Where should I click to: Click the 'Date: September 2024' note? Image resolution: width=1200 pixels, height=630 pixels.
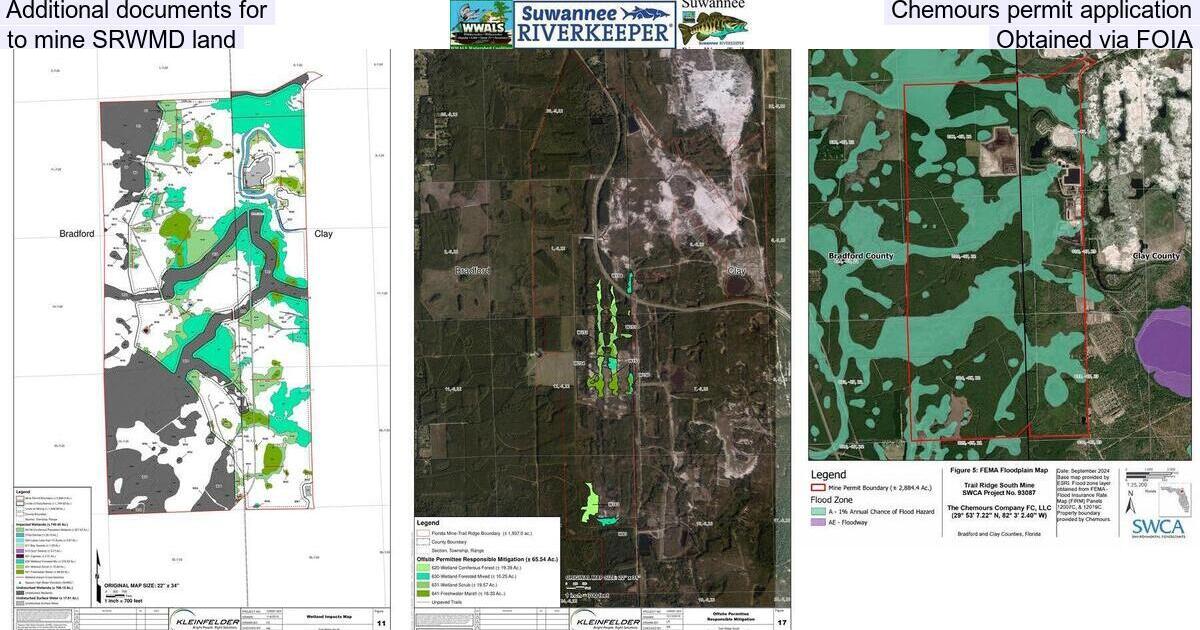coord(1085,469)
